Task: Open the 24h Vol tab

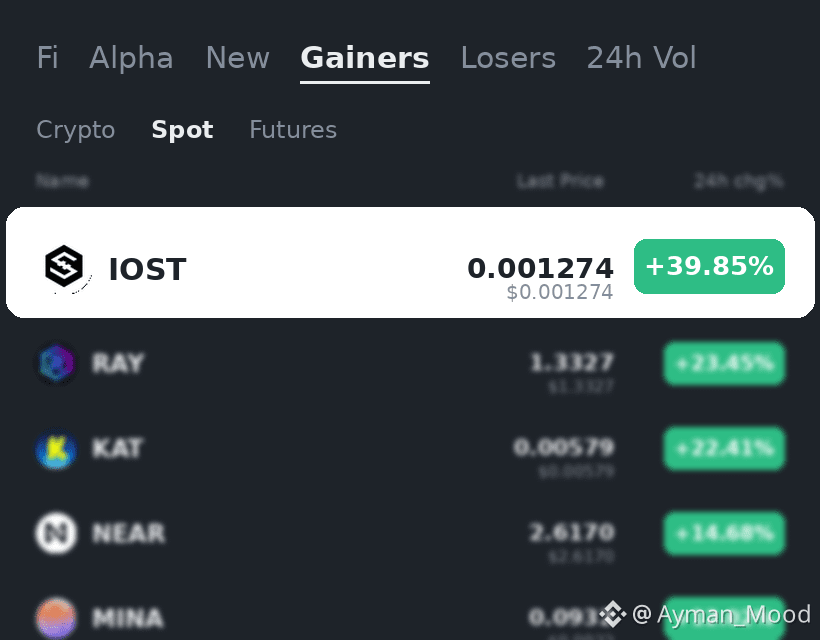Action: coord(641,58)
